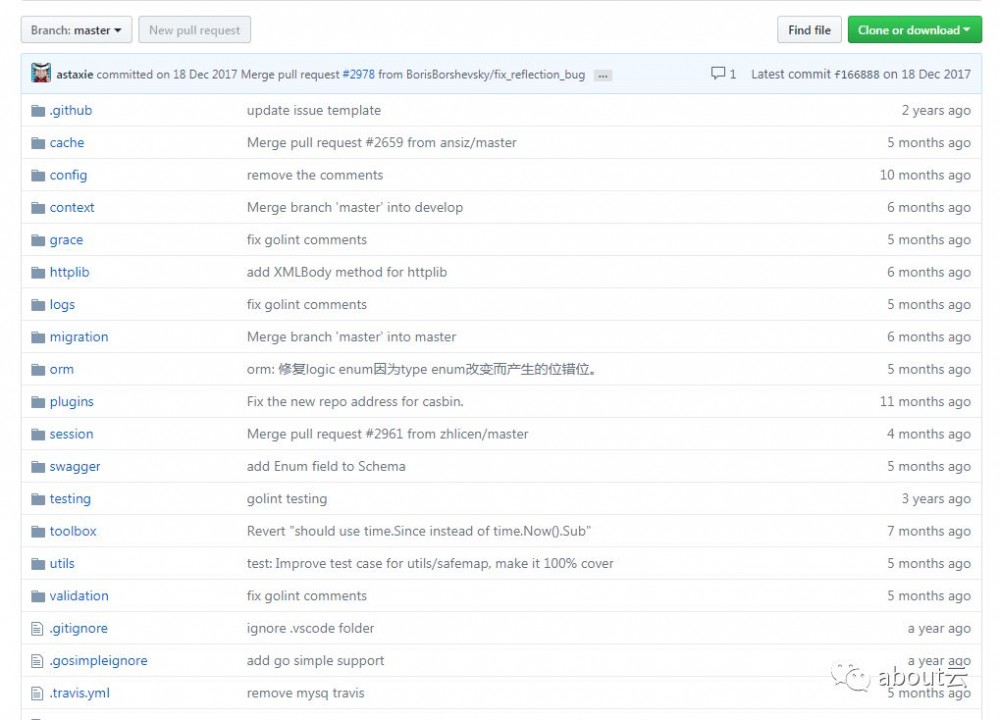The width and height of the screenshot is (1000, 720).
Task: Open the migration directory link
Action: click(79, 337)
